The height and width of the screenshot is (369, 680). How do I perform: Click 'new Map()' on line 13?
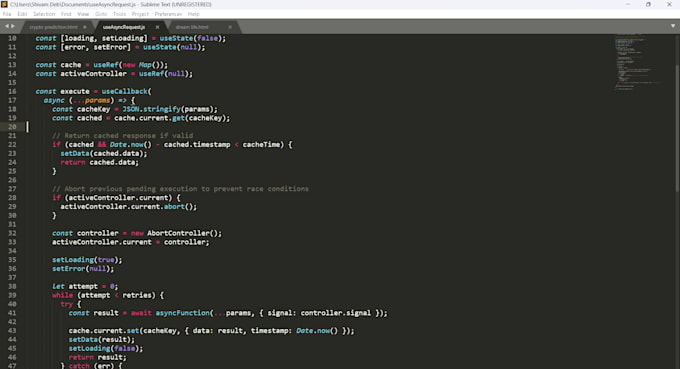click(x=141, y=65)
